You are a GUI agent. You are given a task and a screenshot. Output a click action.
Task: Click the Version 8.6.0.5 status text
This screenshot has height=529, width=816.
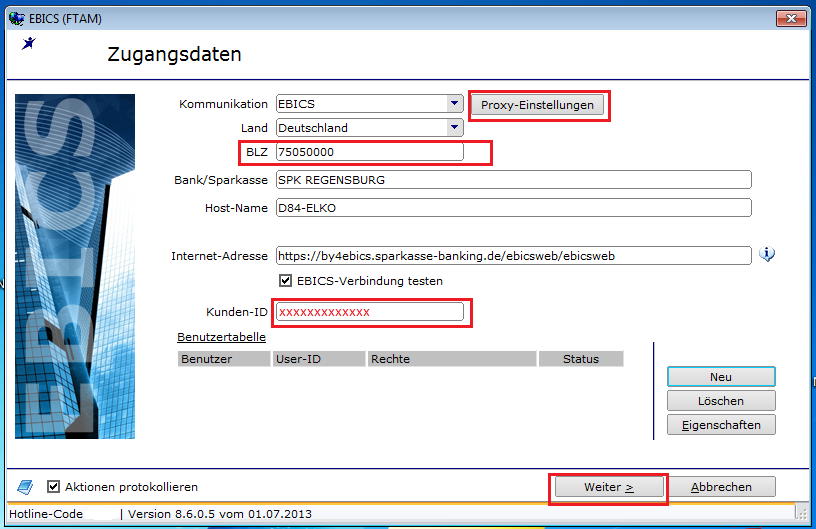click(220, 514)
